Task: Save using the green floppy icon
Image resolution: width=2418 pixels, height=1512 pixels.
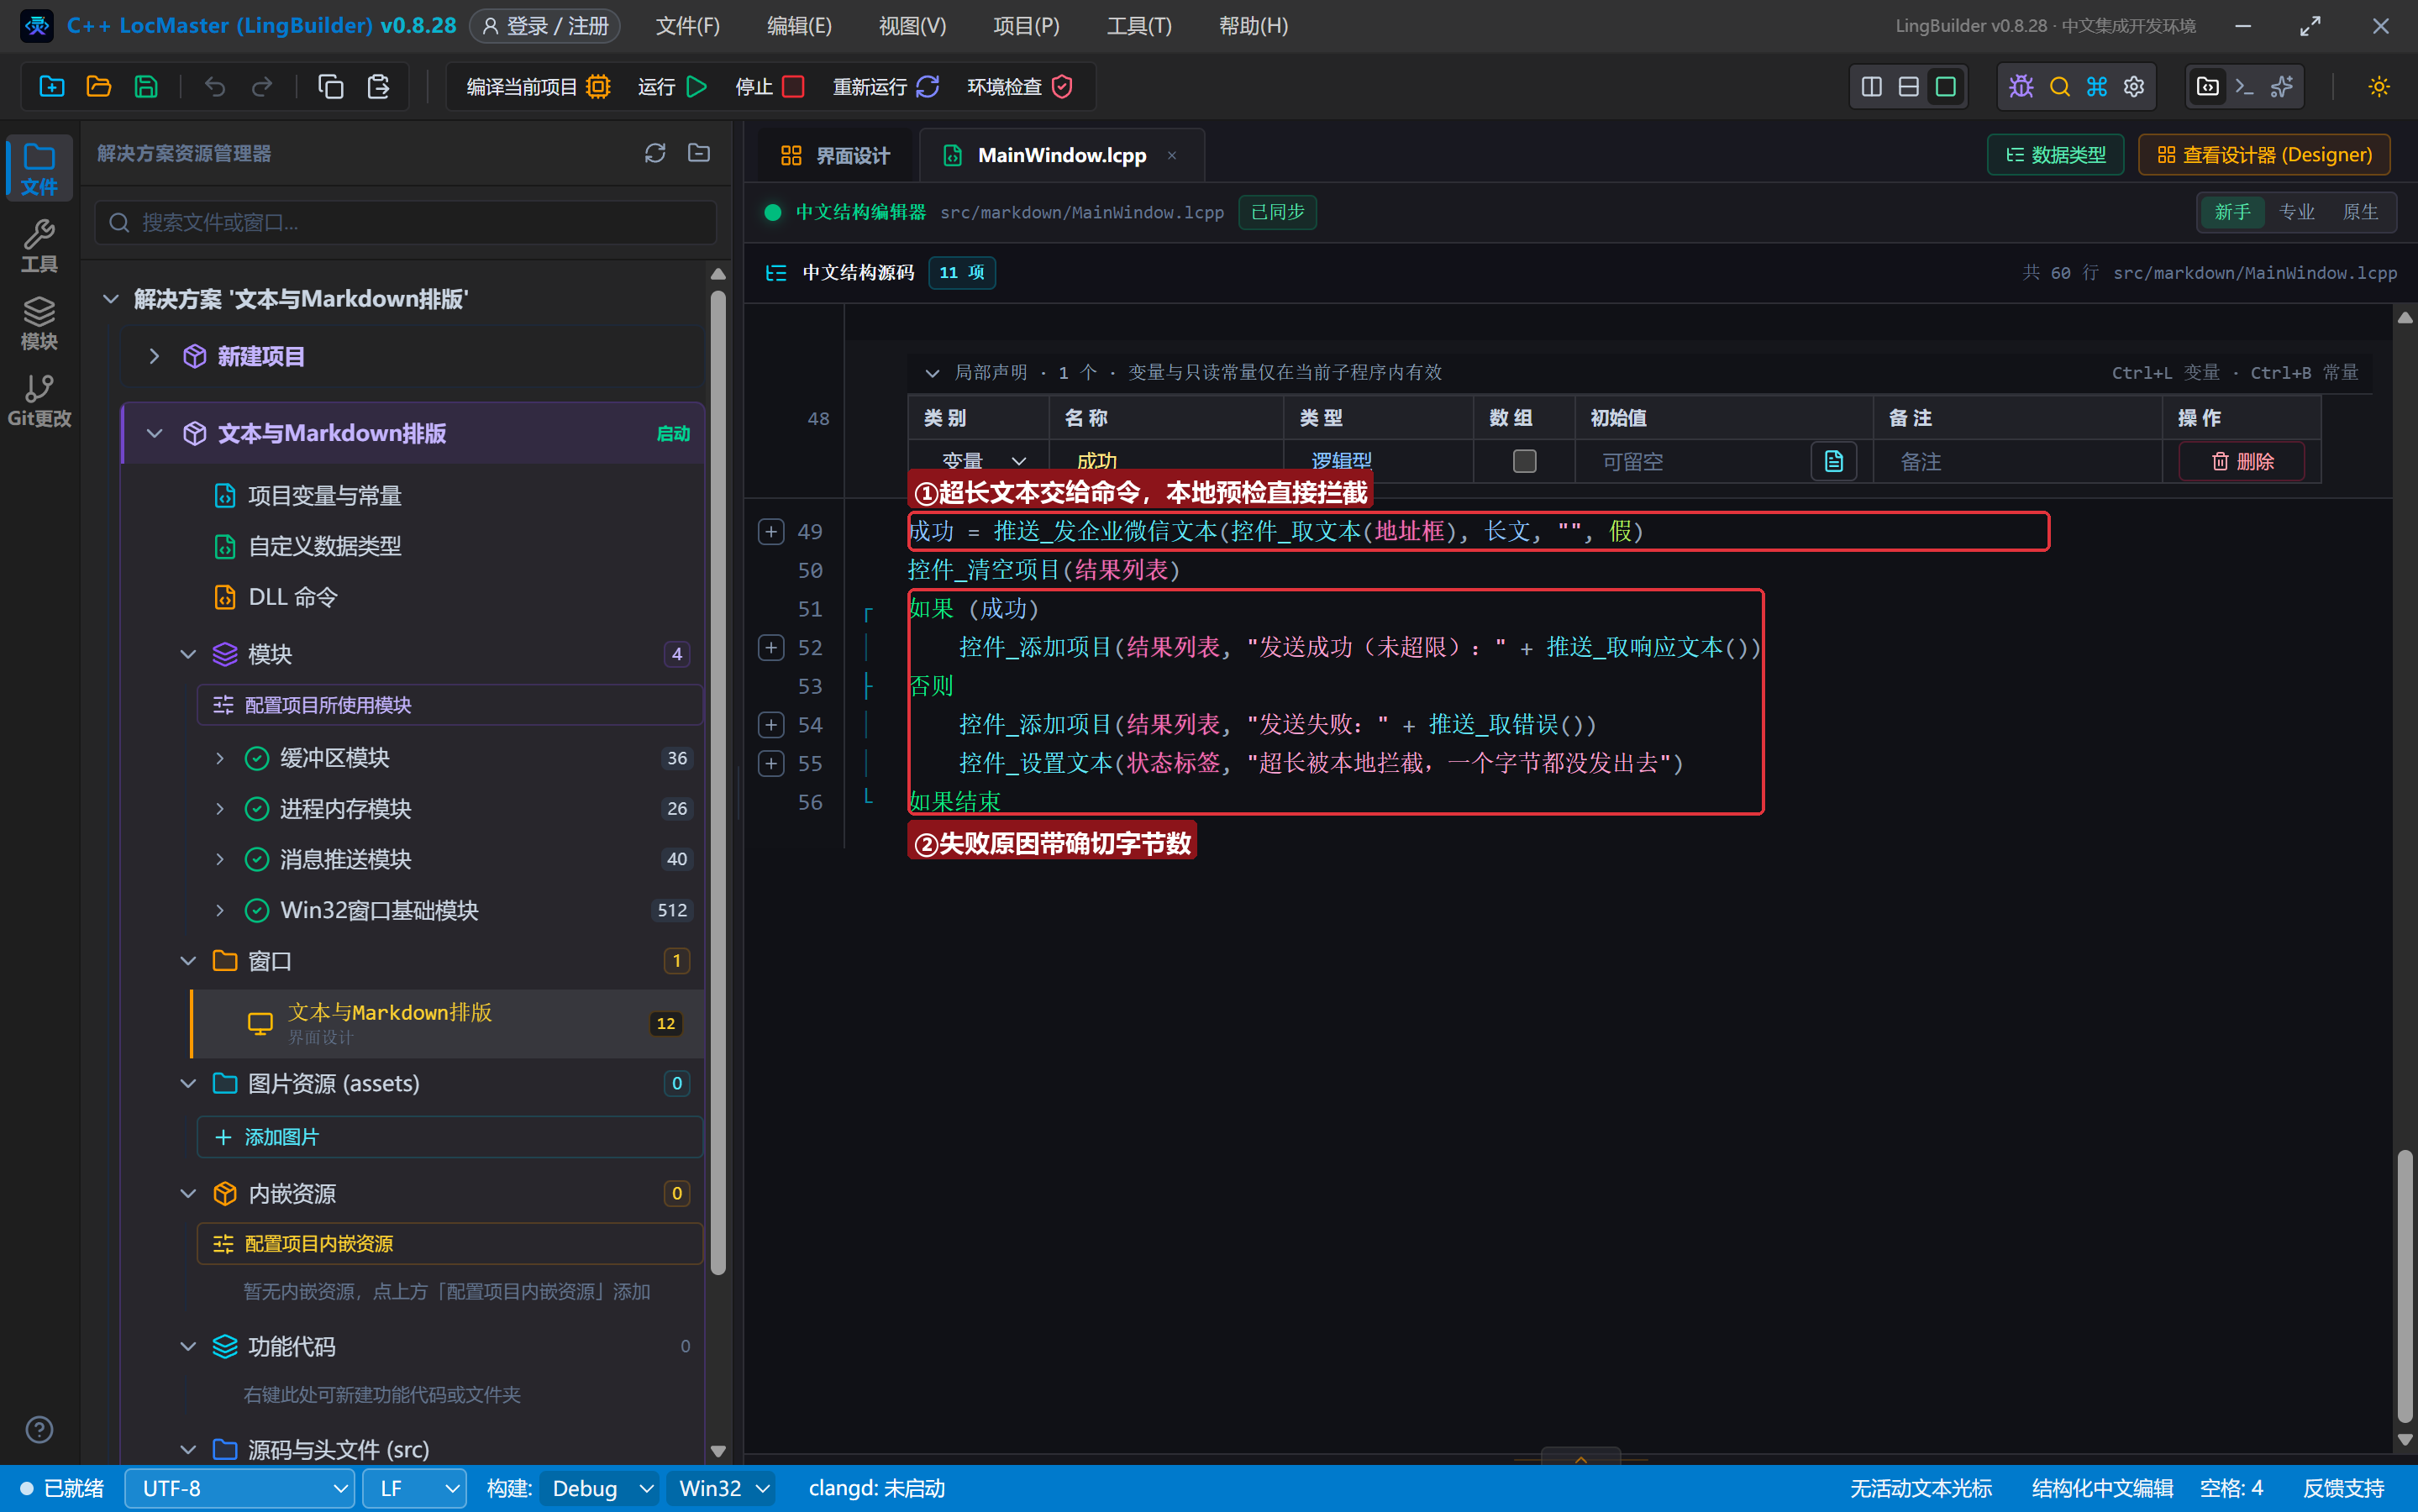Action: pyautogui.click(x=146, y=87)
